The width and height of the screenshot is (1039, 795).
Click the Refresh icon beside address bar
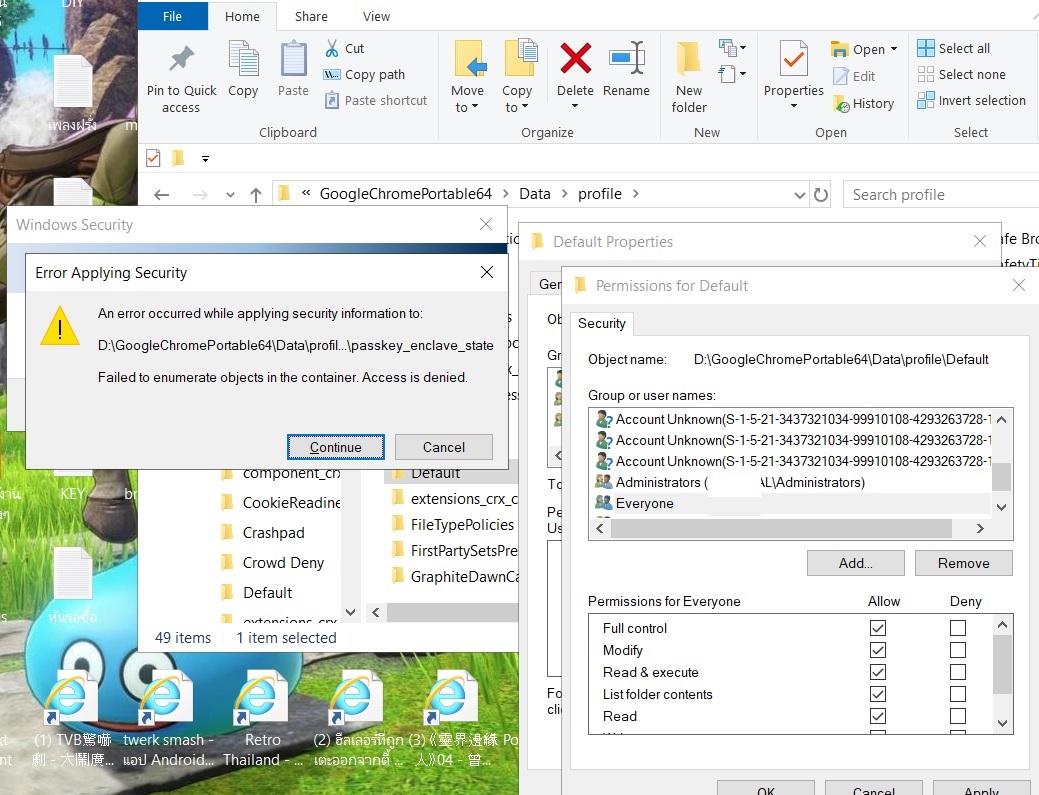[821, 195]
